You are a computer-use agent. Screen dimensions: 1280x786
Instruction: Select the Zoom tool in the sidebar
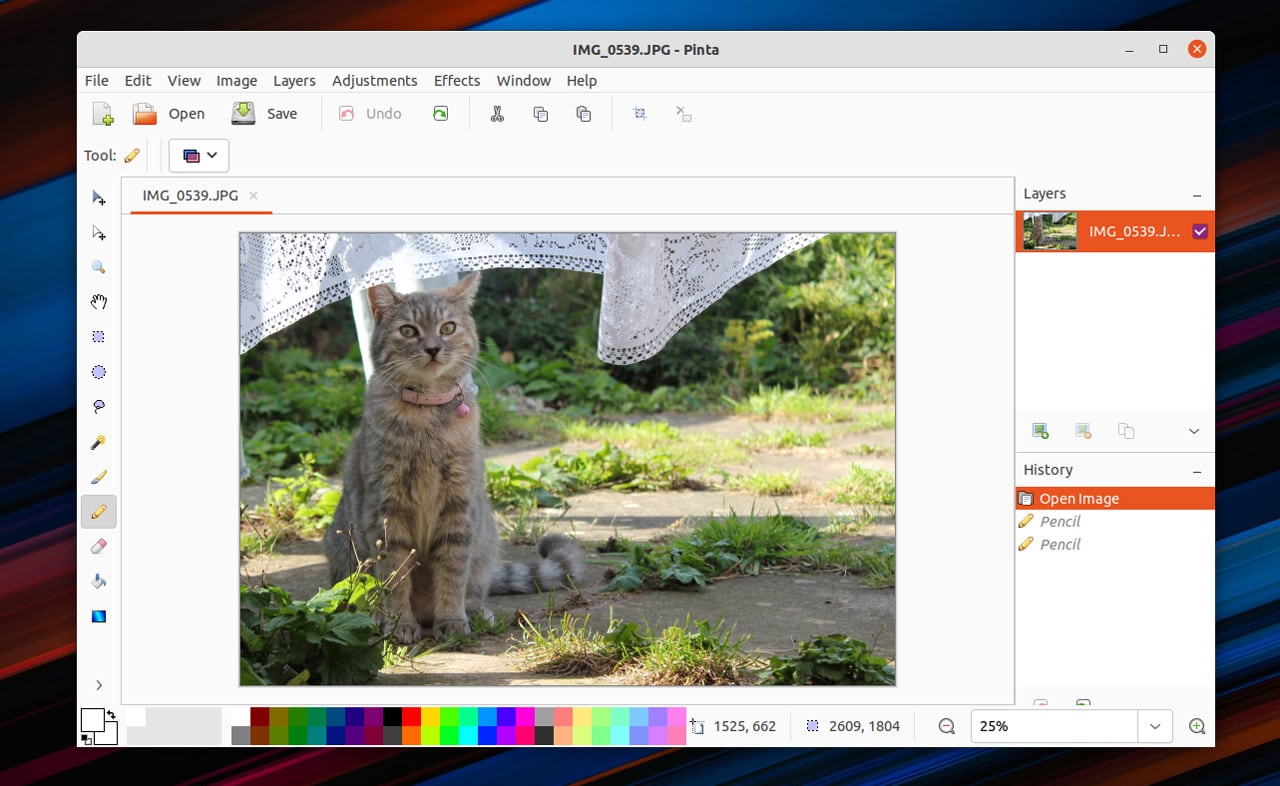[98, 267]
